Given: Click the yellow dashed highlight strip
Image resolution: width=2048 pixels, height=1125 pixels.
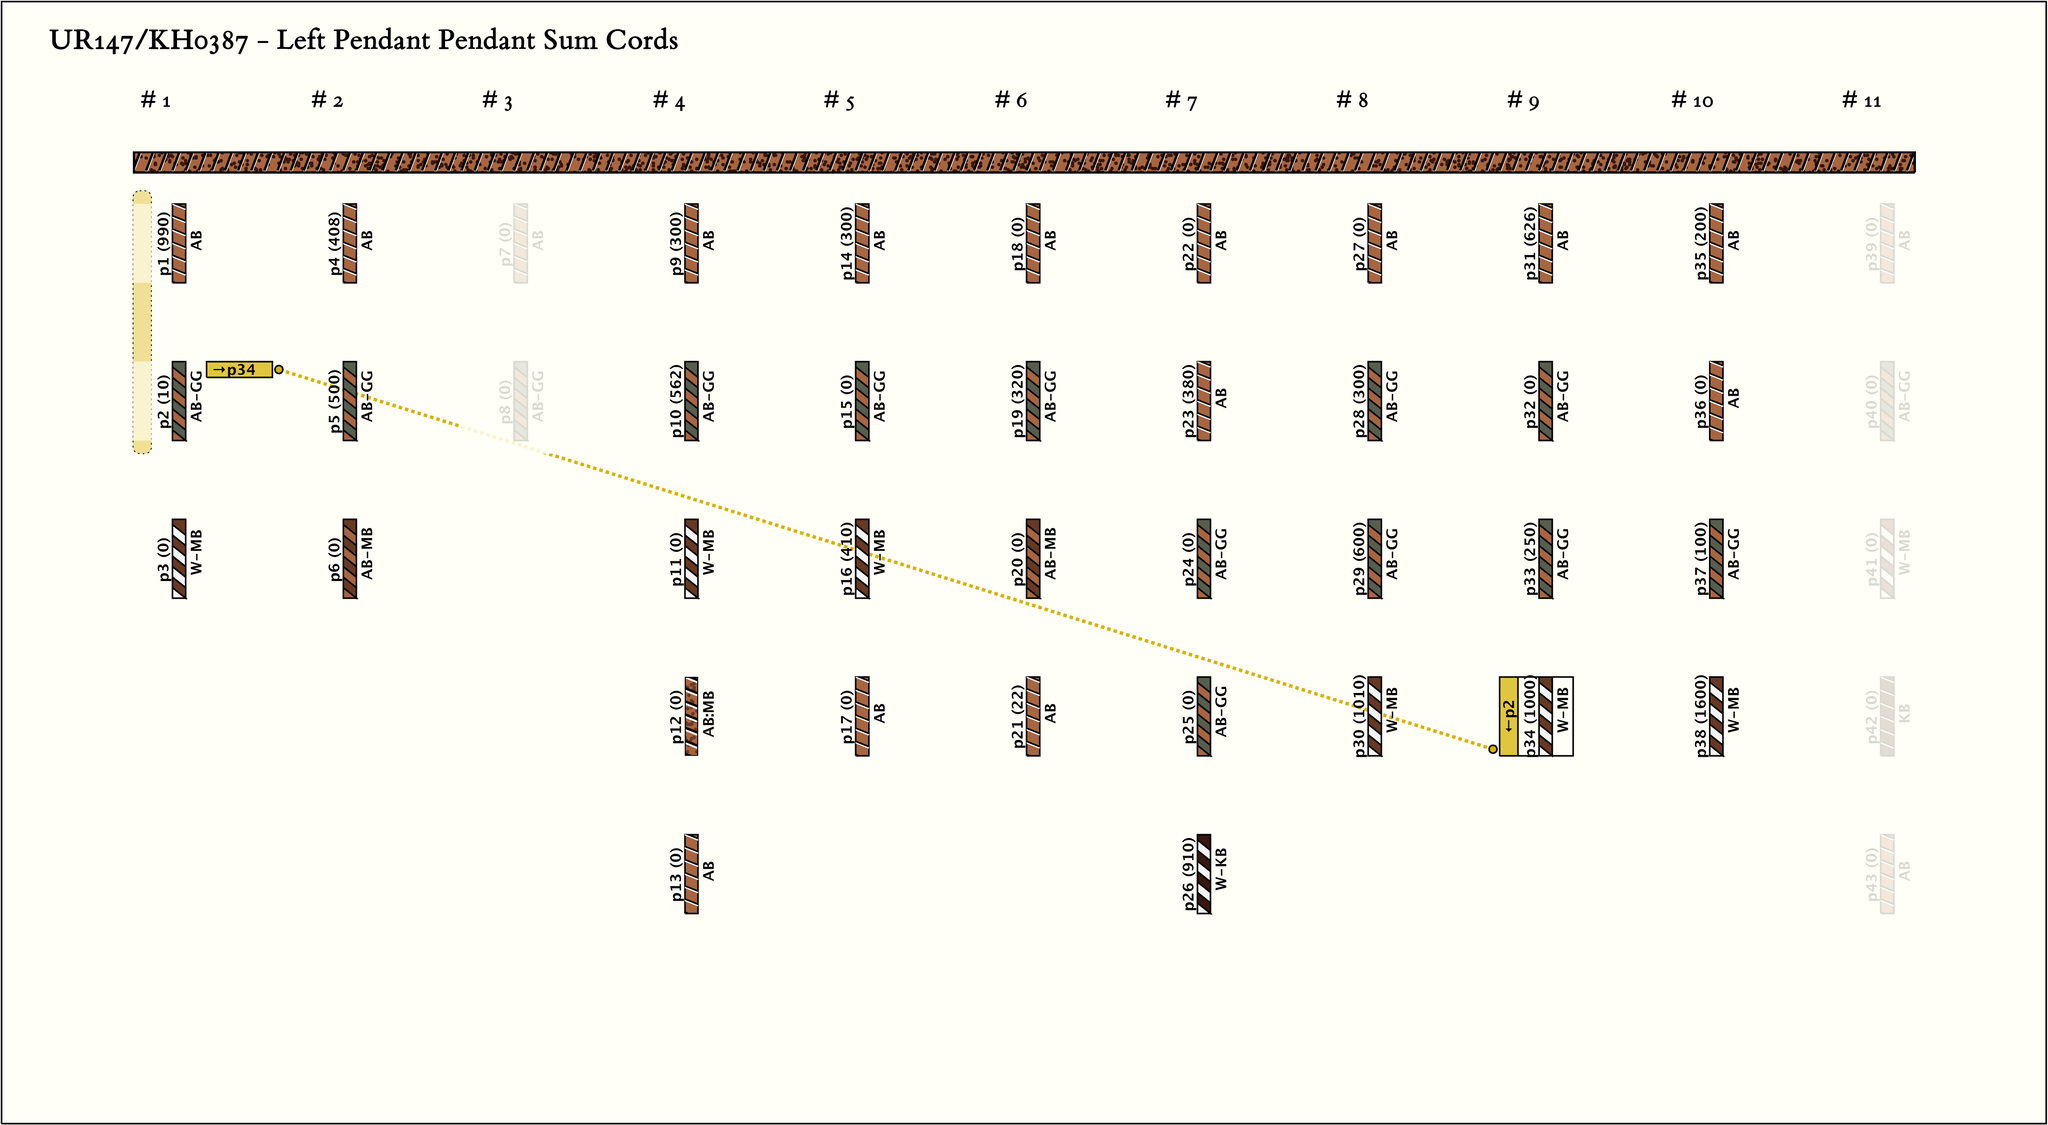Looking at the screenshot, I should click(142, 322).
